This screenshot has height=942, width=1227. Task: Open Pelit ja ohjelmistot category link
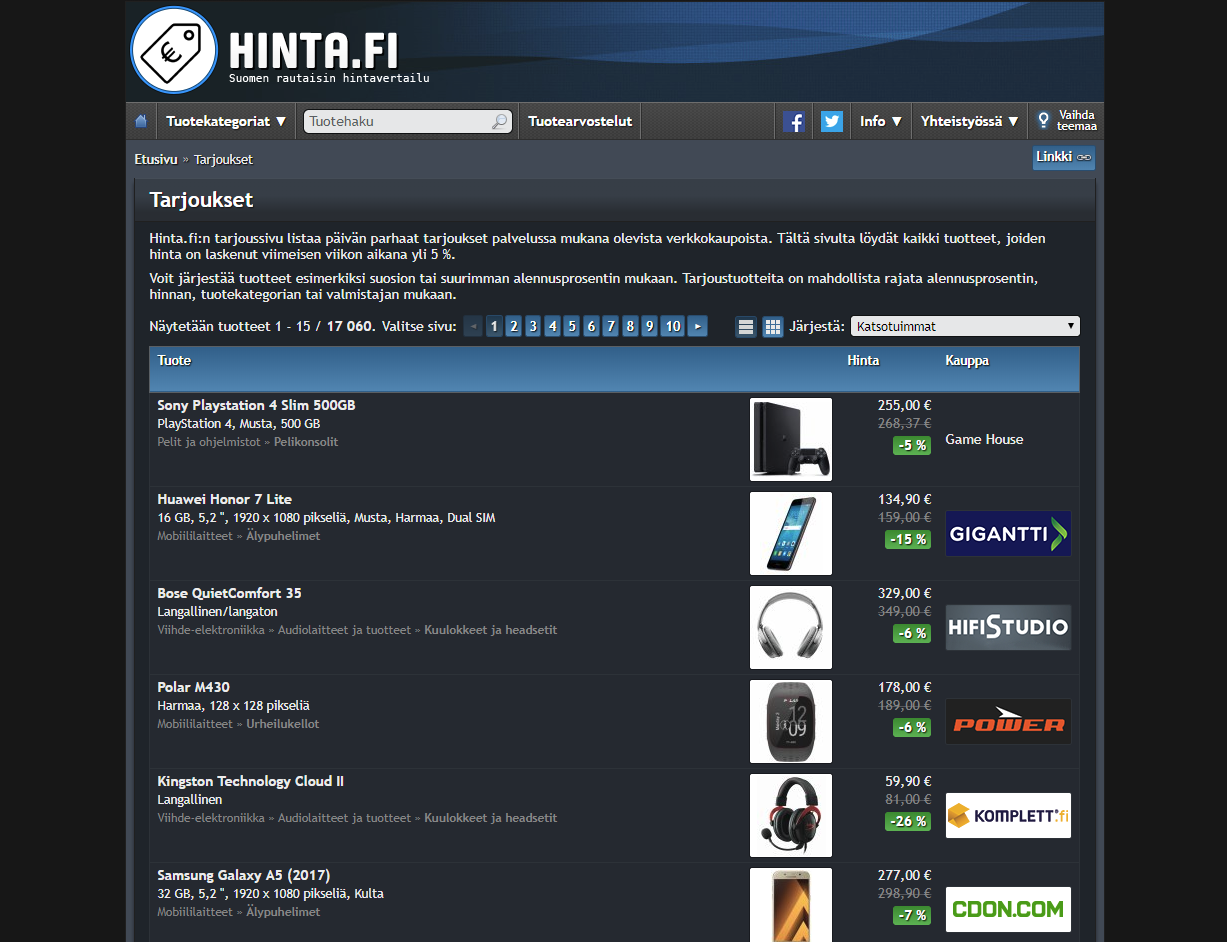coord(208,442)
